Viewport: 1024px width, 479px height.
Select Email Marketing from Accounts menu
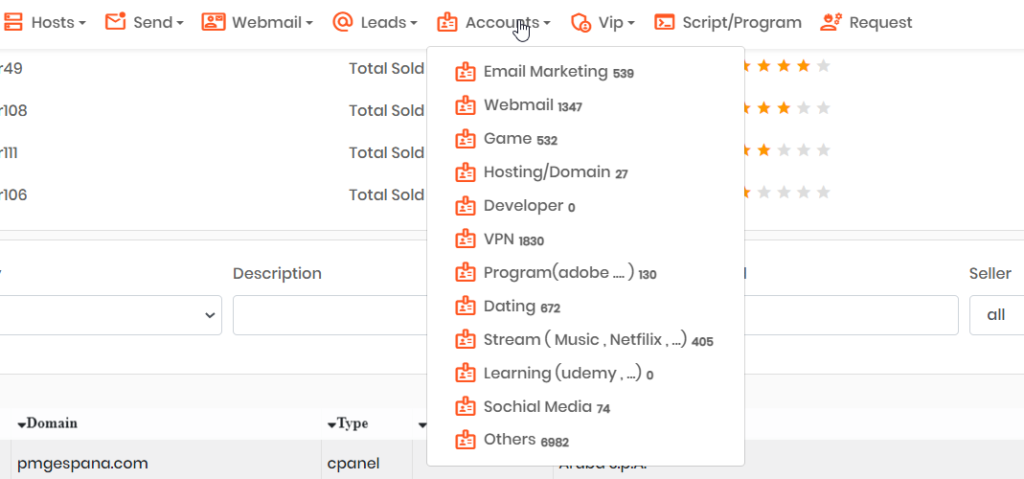545,72
